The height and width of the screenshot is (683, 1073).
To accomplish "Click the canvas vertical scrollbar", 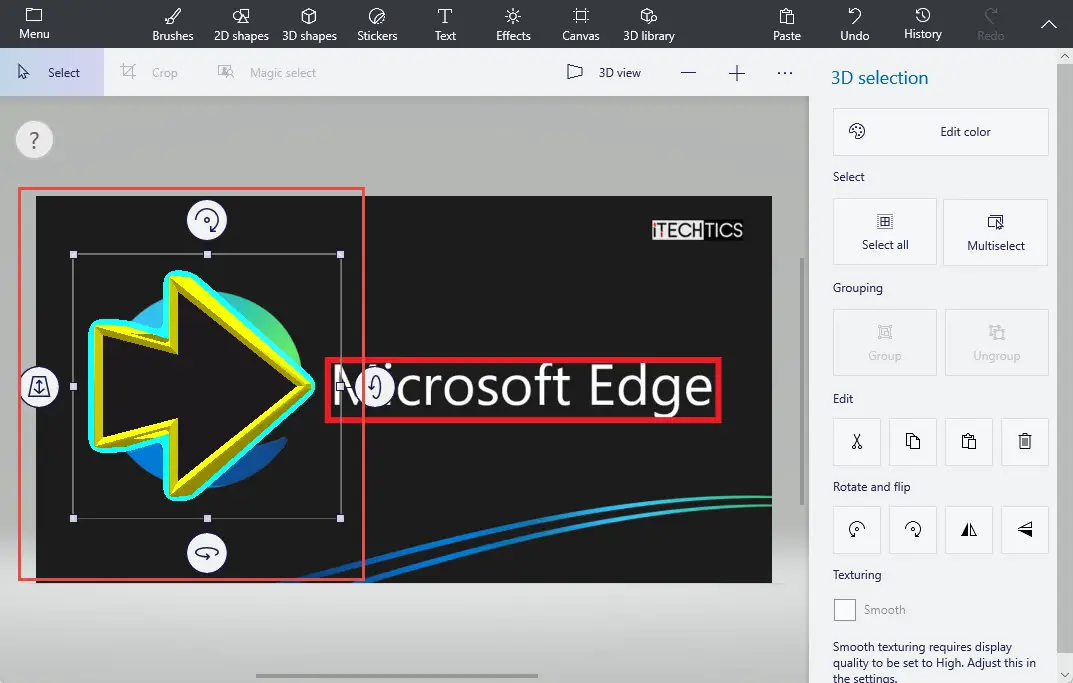I will click(x=802, y=381).
